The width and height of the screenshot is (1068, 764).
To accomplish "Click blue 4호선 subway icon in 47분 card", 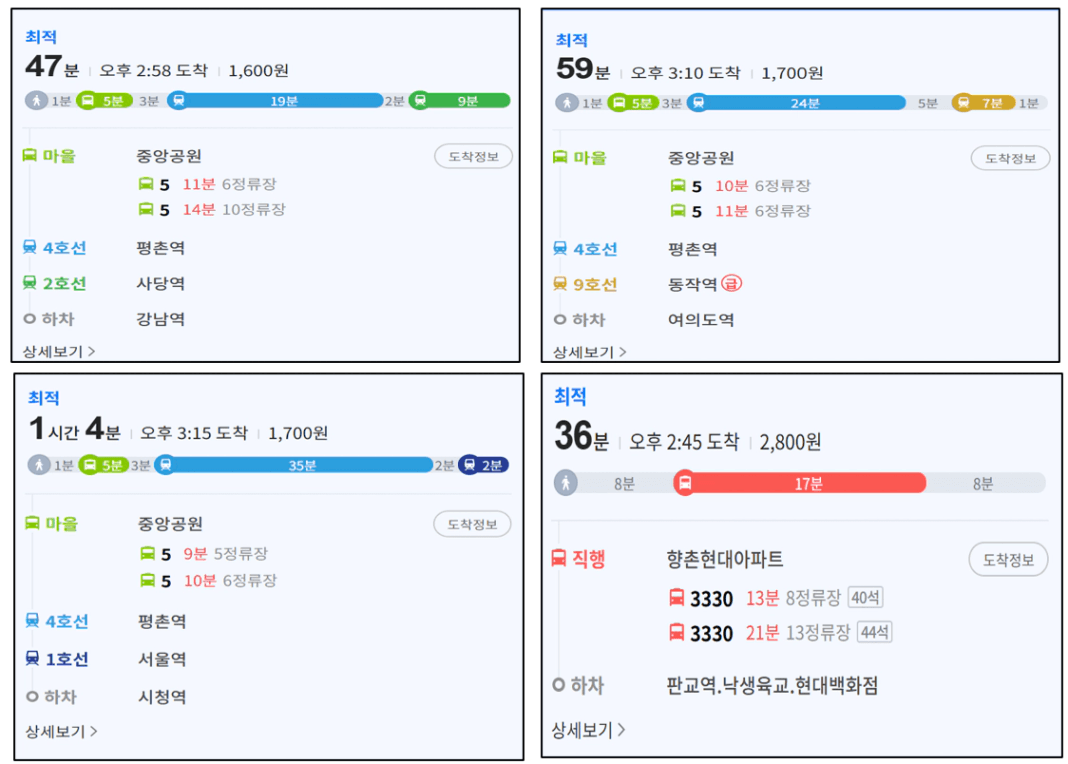I will pos(29,247).
